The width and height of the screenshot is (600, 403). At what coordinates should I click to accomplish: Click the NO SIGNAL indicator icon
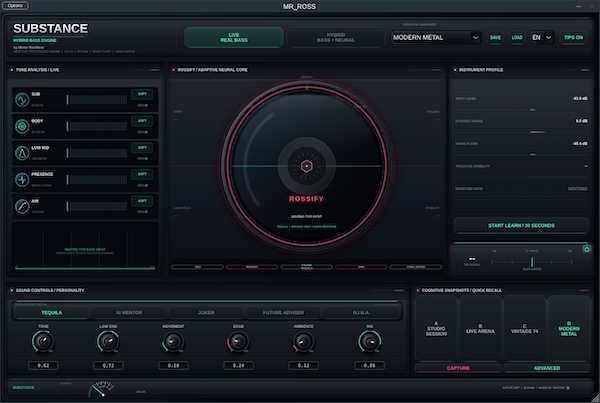[472, 259]
